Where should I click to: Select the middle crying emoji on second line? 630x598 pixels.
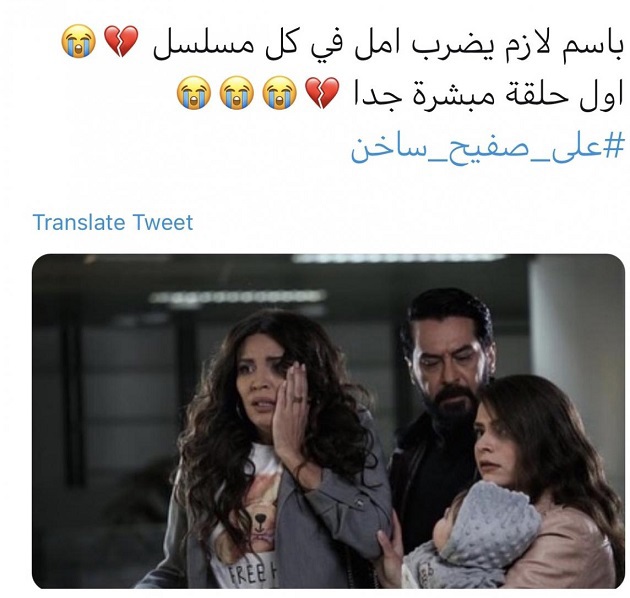(x=237, y=93)
